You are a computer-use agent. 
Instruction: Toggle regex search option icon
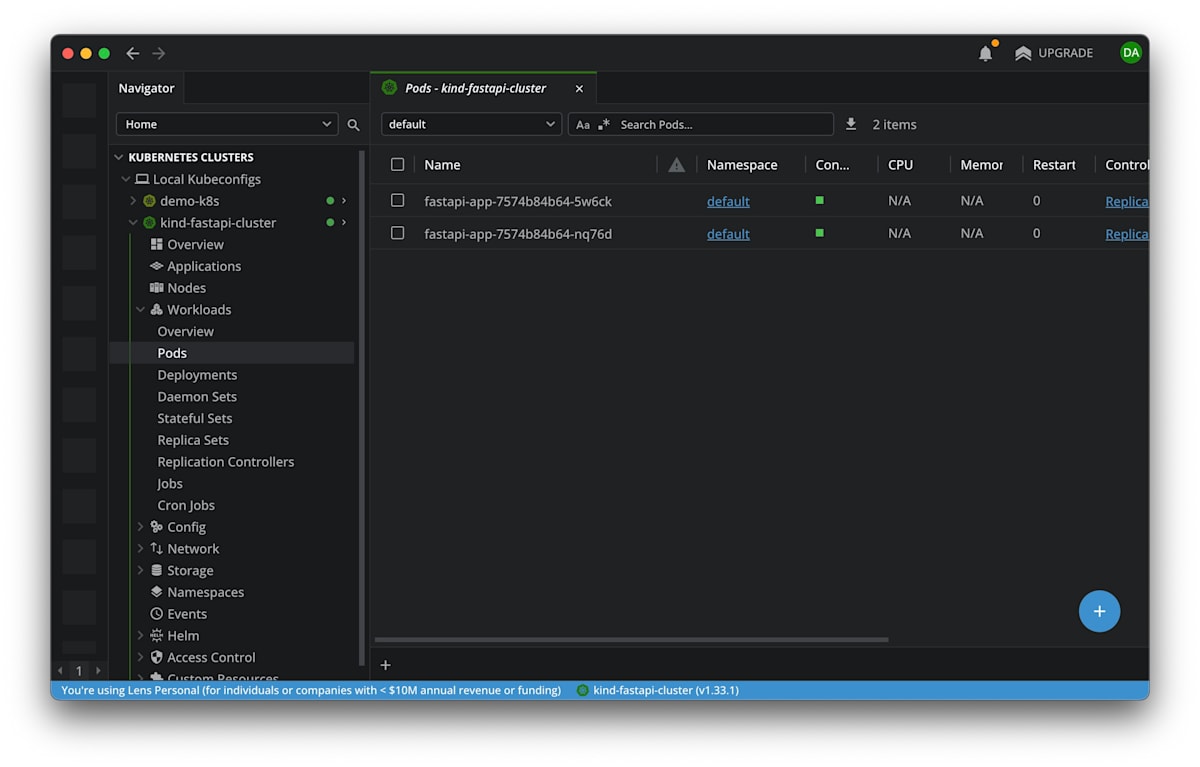[x=604, y=125]
